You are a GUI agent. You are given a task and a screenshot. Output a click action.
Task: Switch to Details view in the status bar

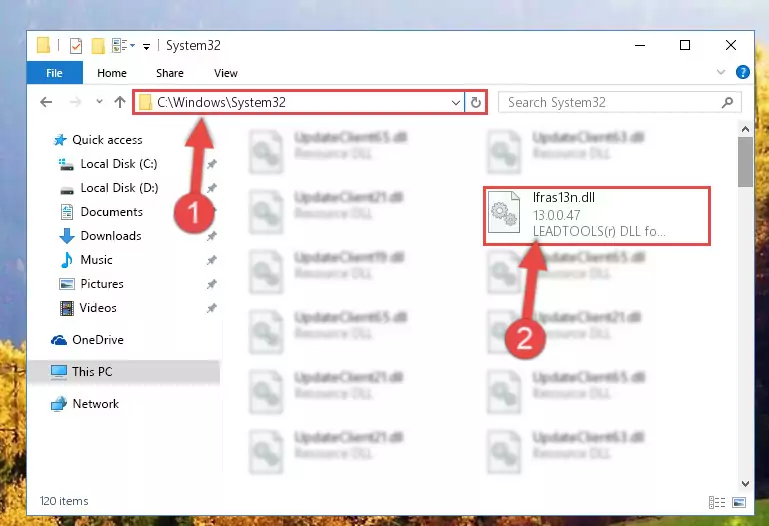(717, 502)
